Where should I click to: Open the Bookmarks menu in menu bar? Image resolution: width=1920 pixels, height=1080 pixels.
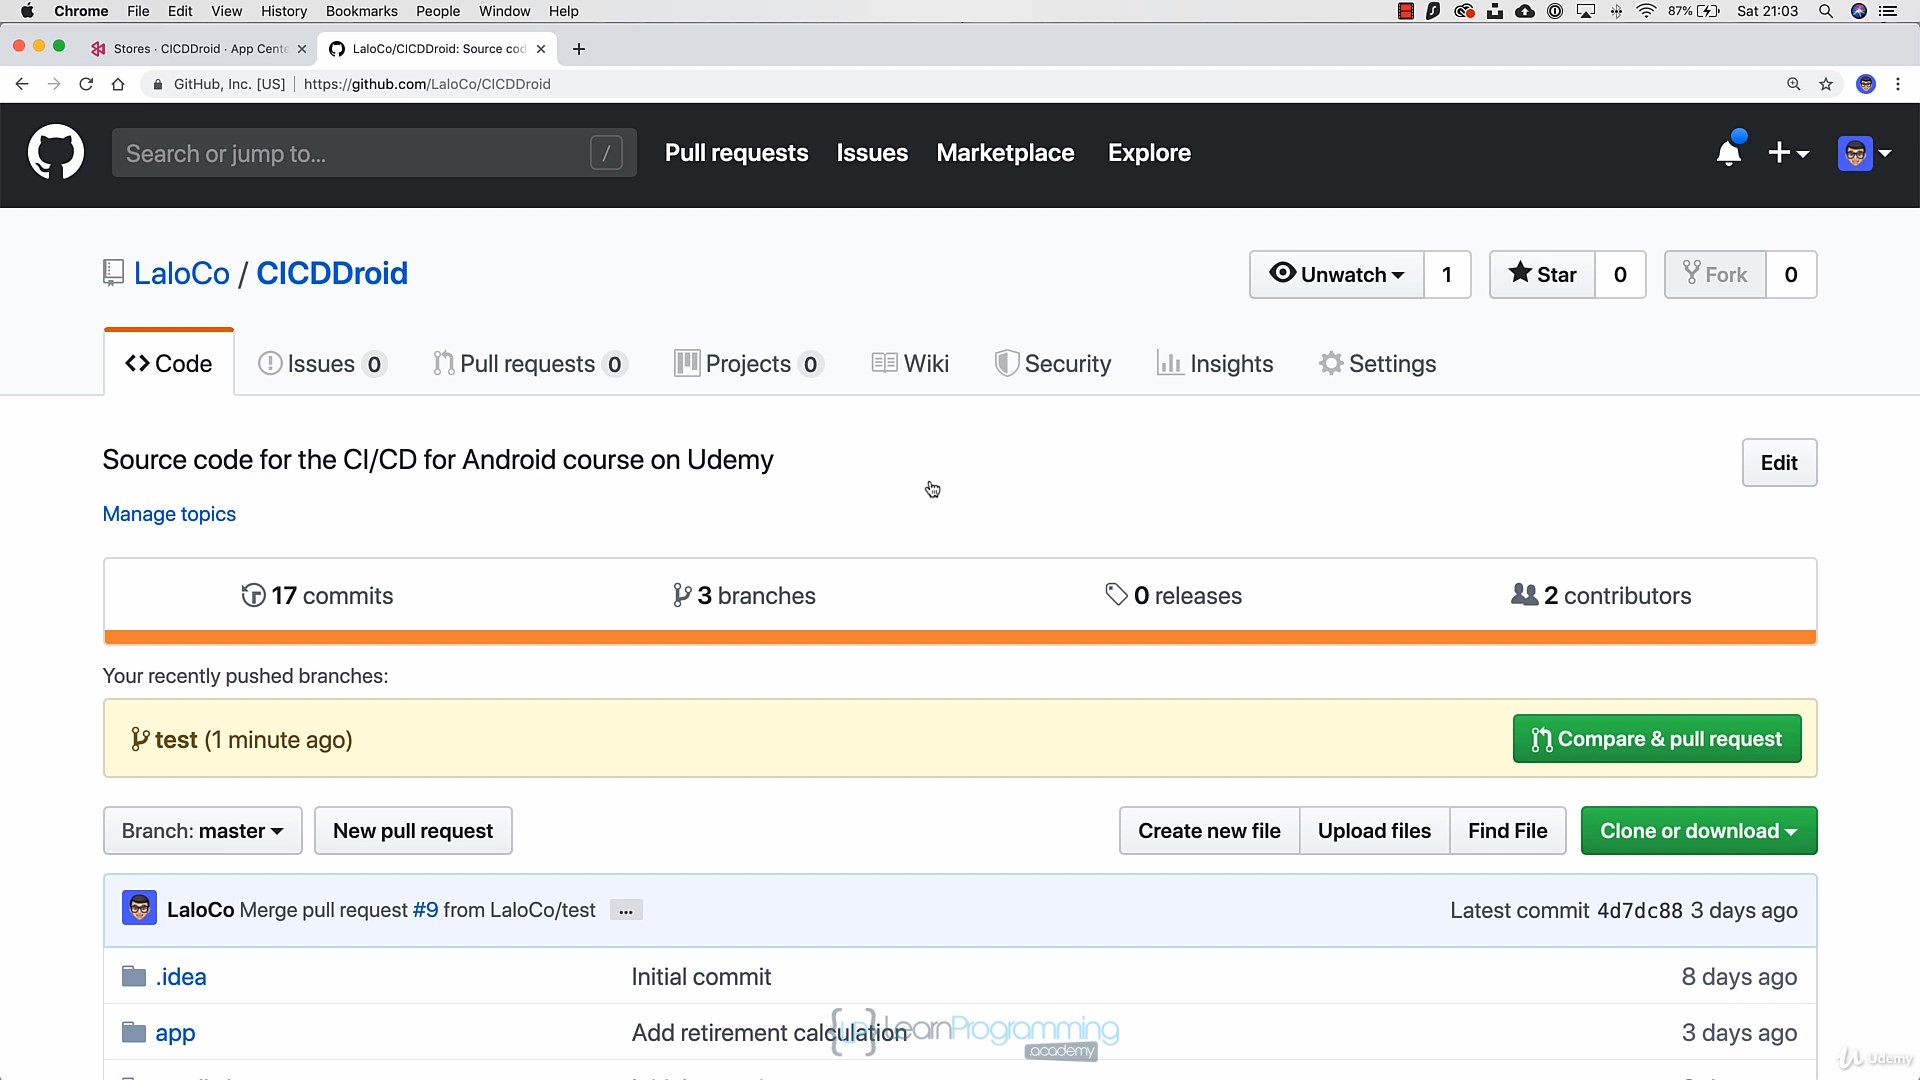click(x=361, y=11)
